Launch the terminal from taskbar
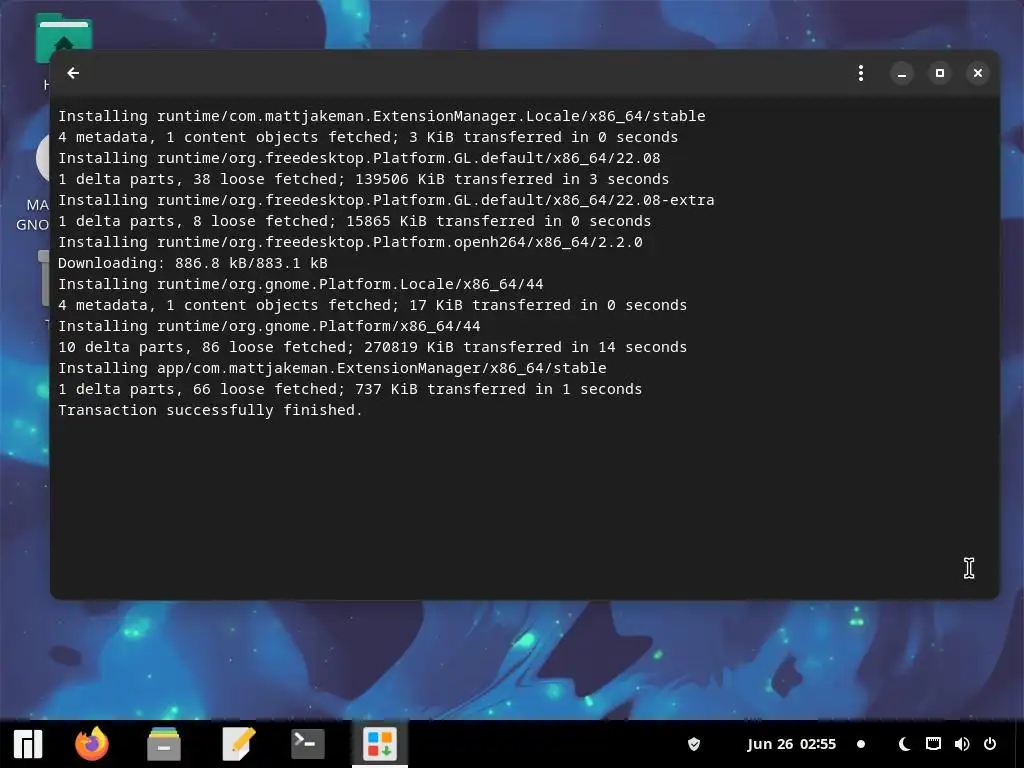Screen dimensions: 1024x768 pos(308,744)
